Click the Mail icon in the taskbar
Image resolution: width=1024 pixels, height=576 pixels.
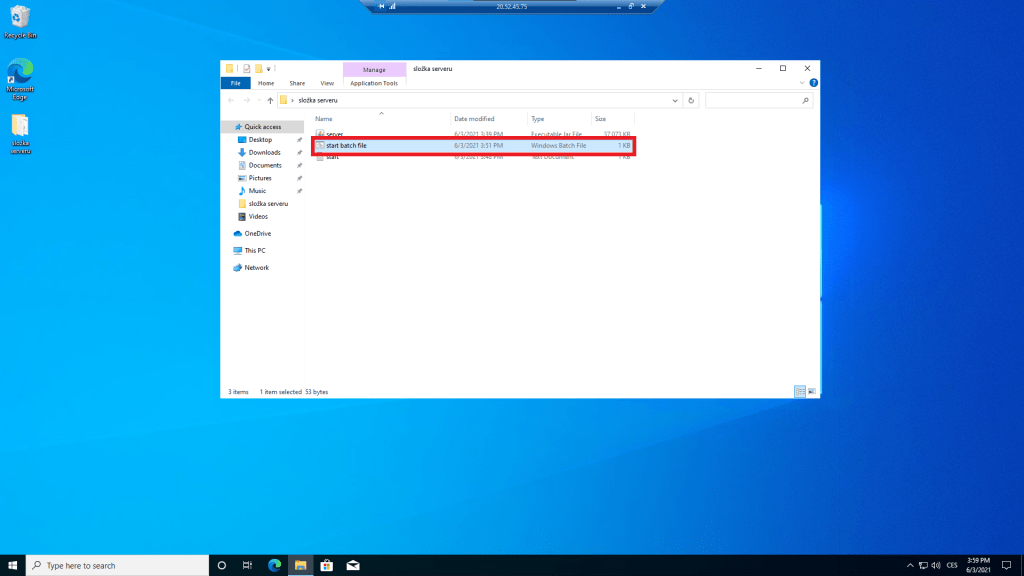(x=353, y=565)
